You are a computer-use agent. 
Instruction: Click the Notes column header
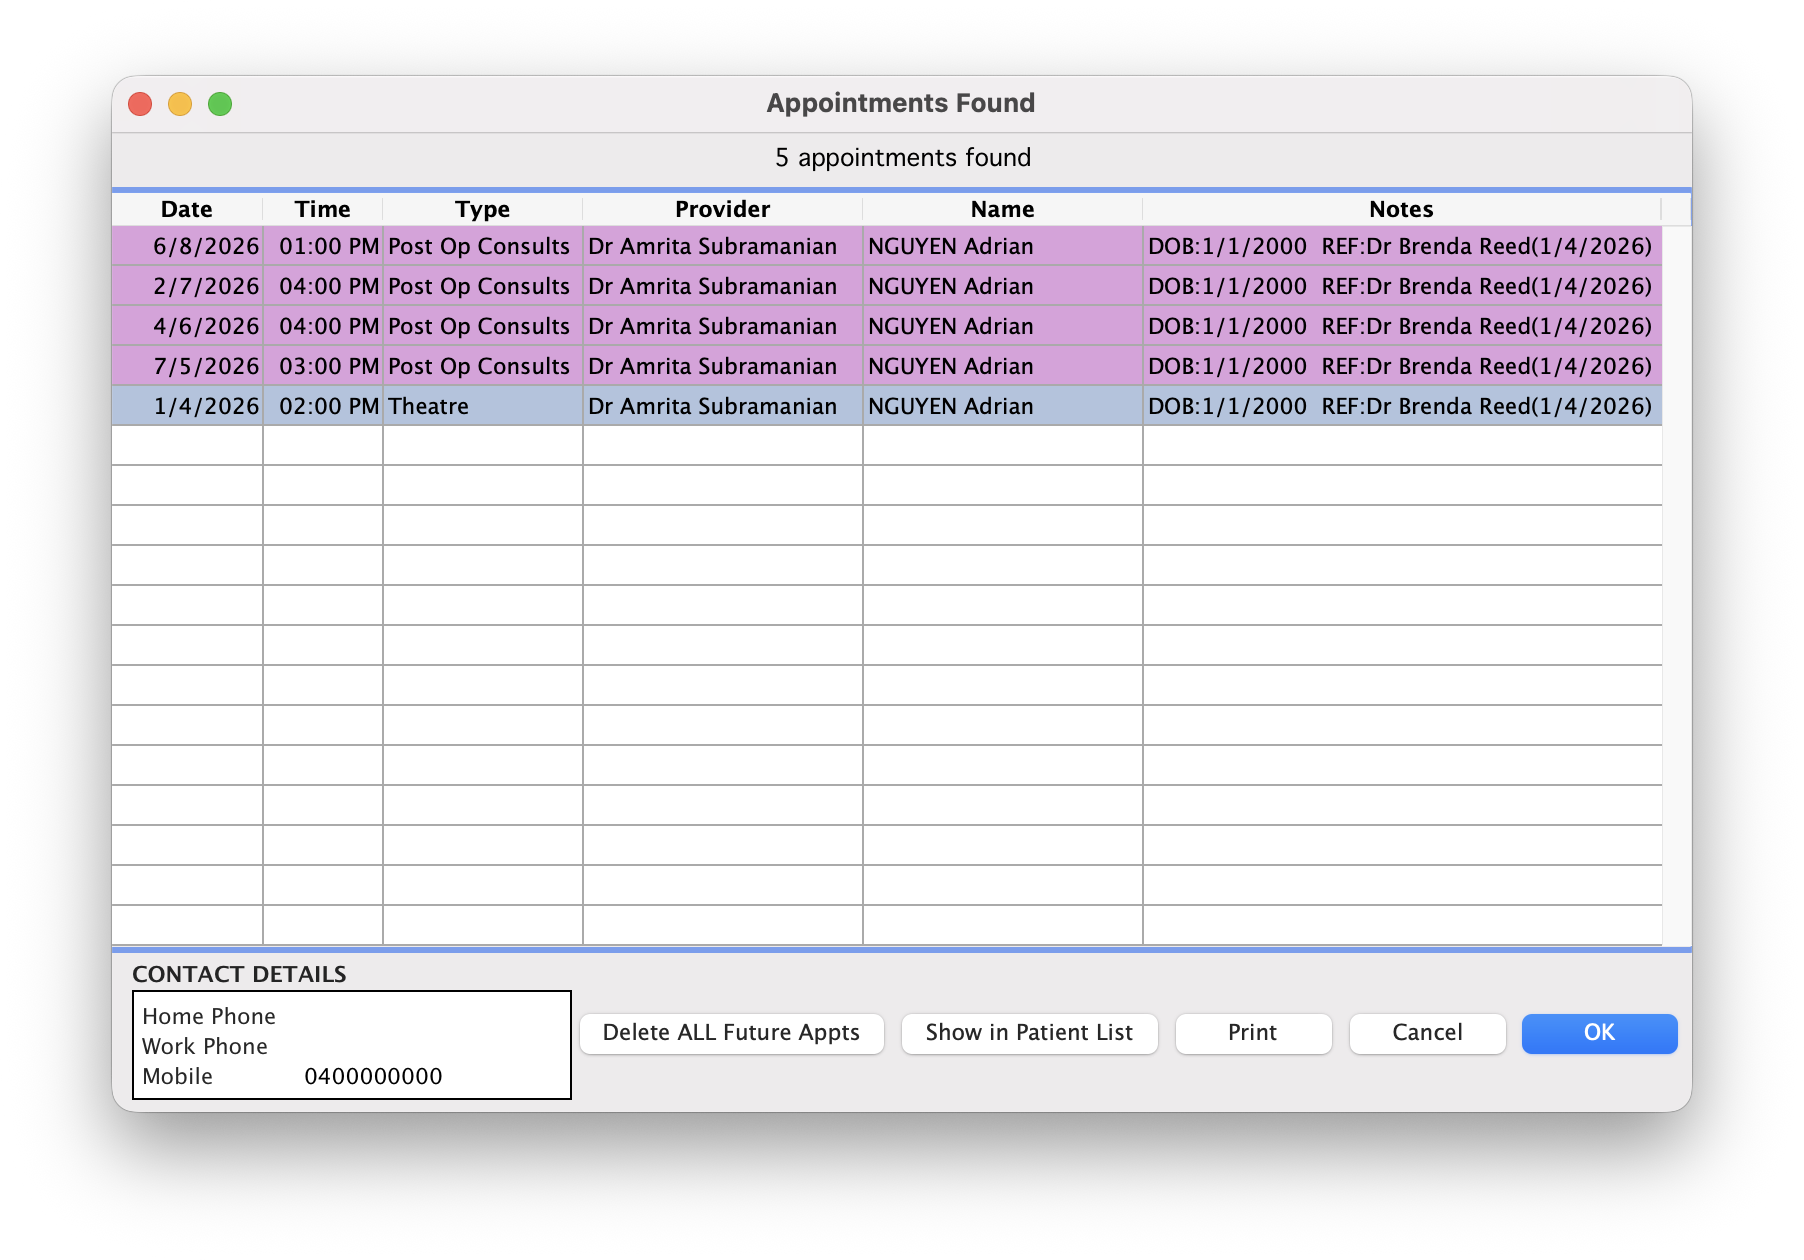click(x=1402, y=209)
